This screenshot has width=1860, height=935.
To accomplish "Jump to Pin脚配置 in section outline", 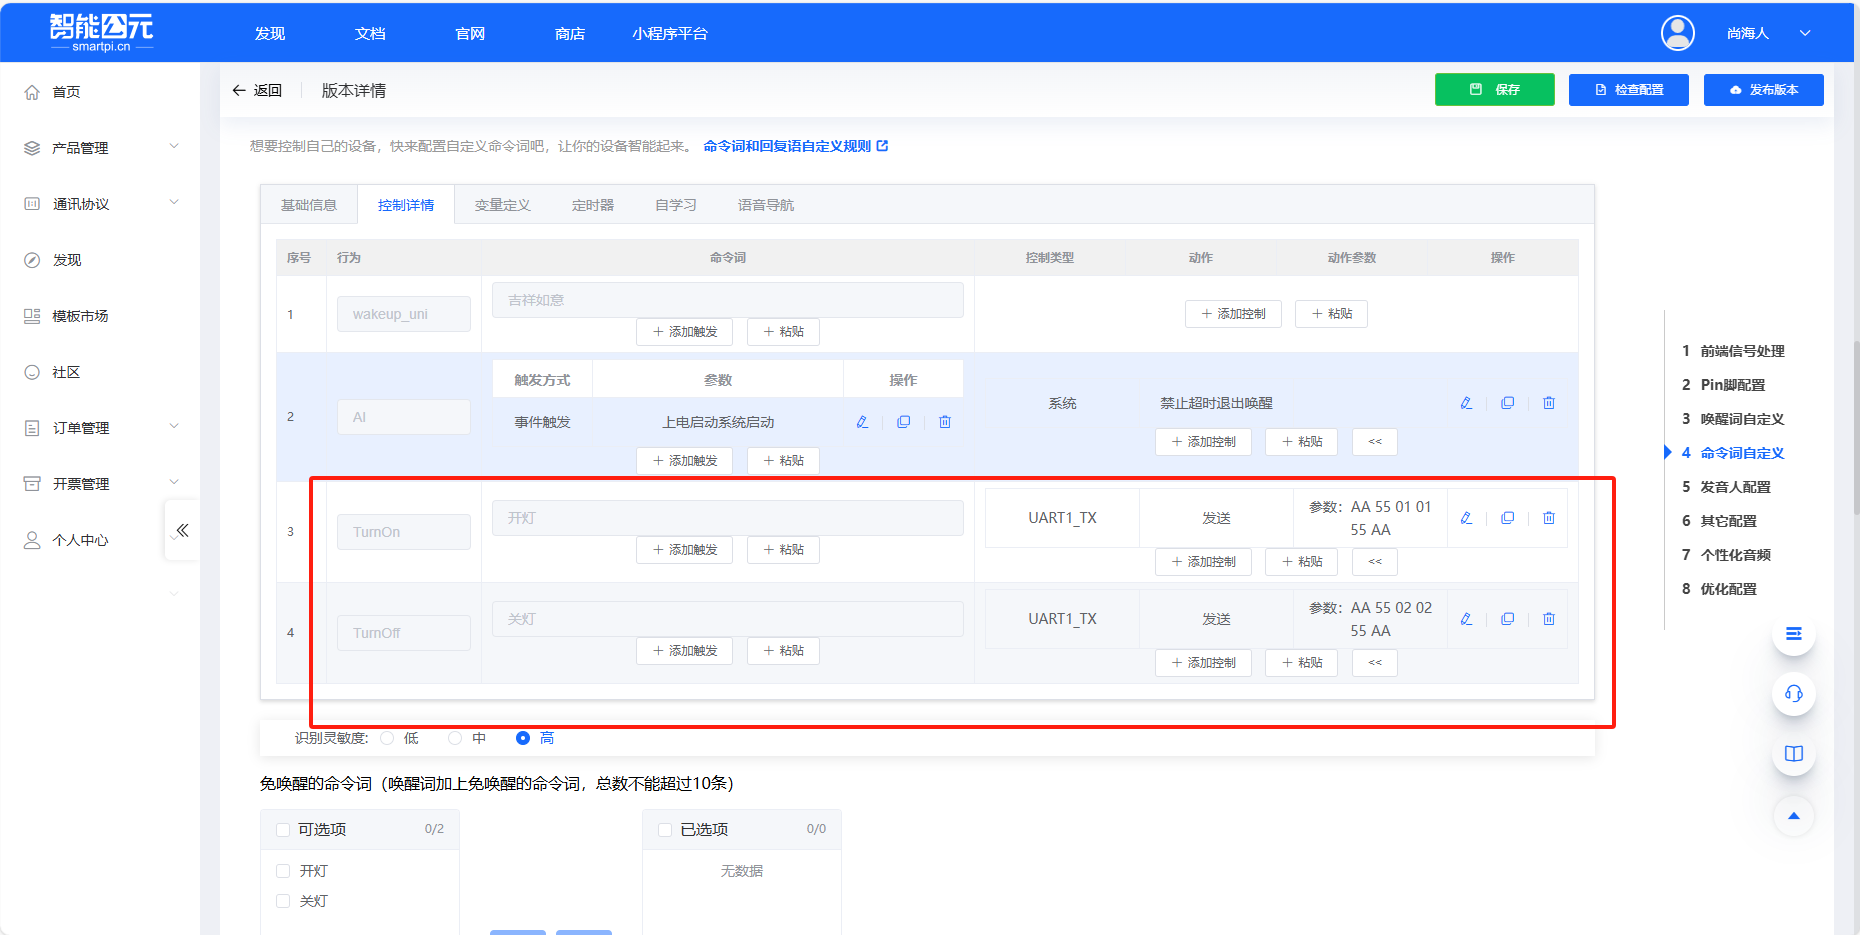I will tap(1732, 385).
